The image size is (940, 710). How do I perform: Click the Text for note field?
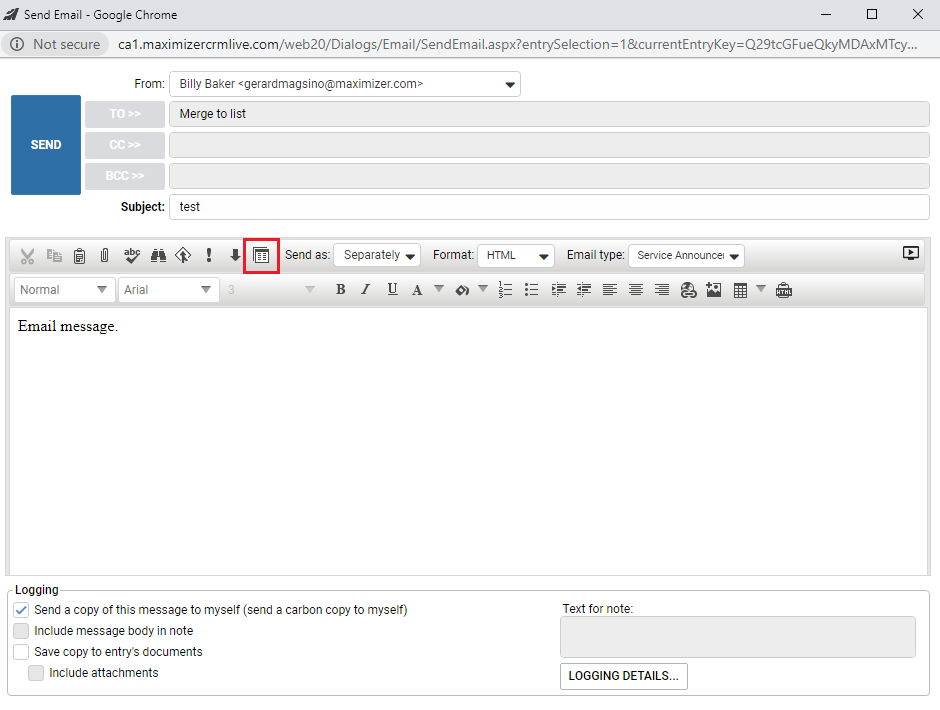(x=737, y=637)
